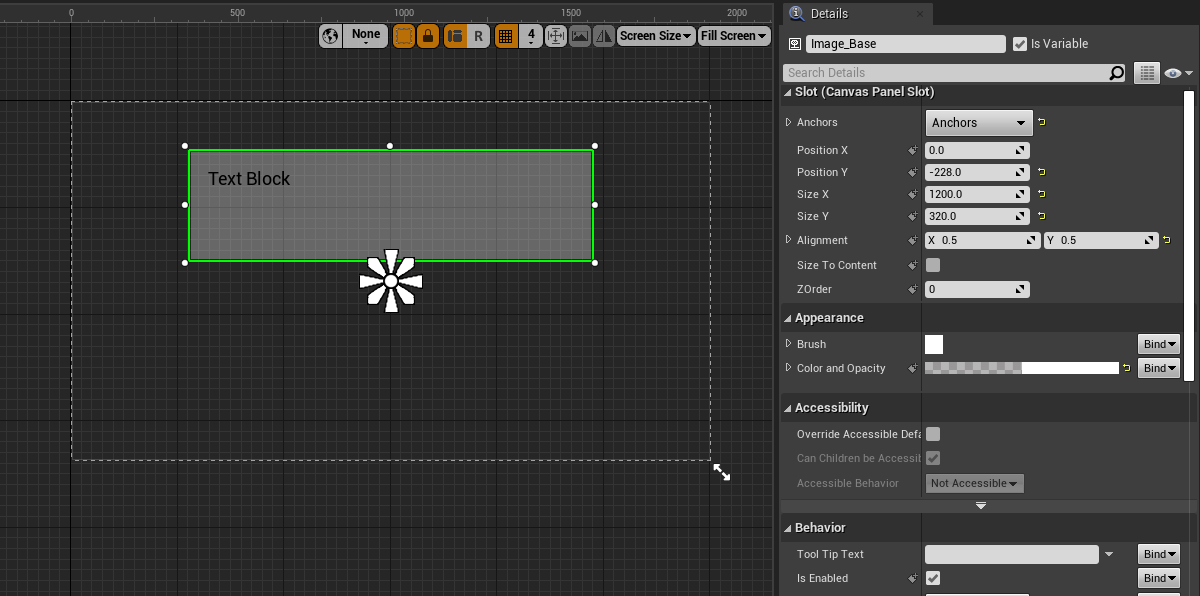This screenshot has height=596, width=1200.
Task: Toggle the Is Enabled checkbox
Action: coord(933,578)
